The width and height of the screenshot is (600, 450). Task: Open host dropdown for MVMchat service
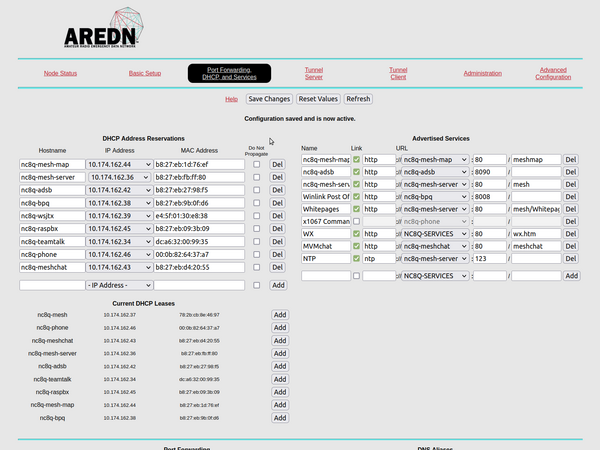click(x=435, y=246)
